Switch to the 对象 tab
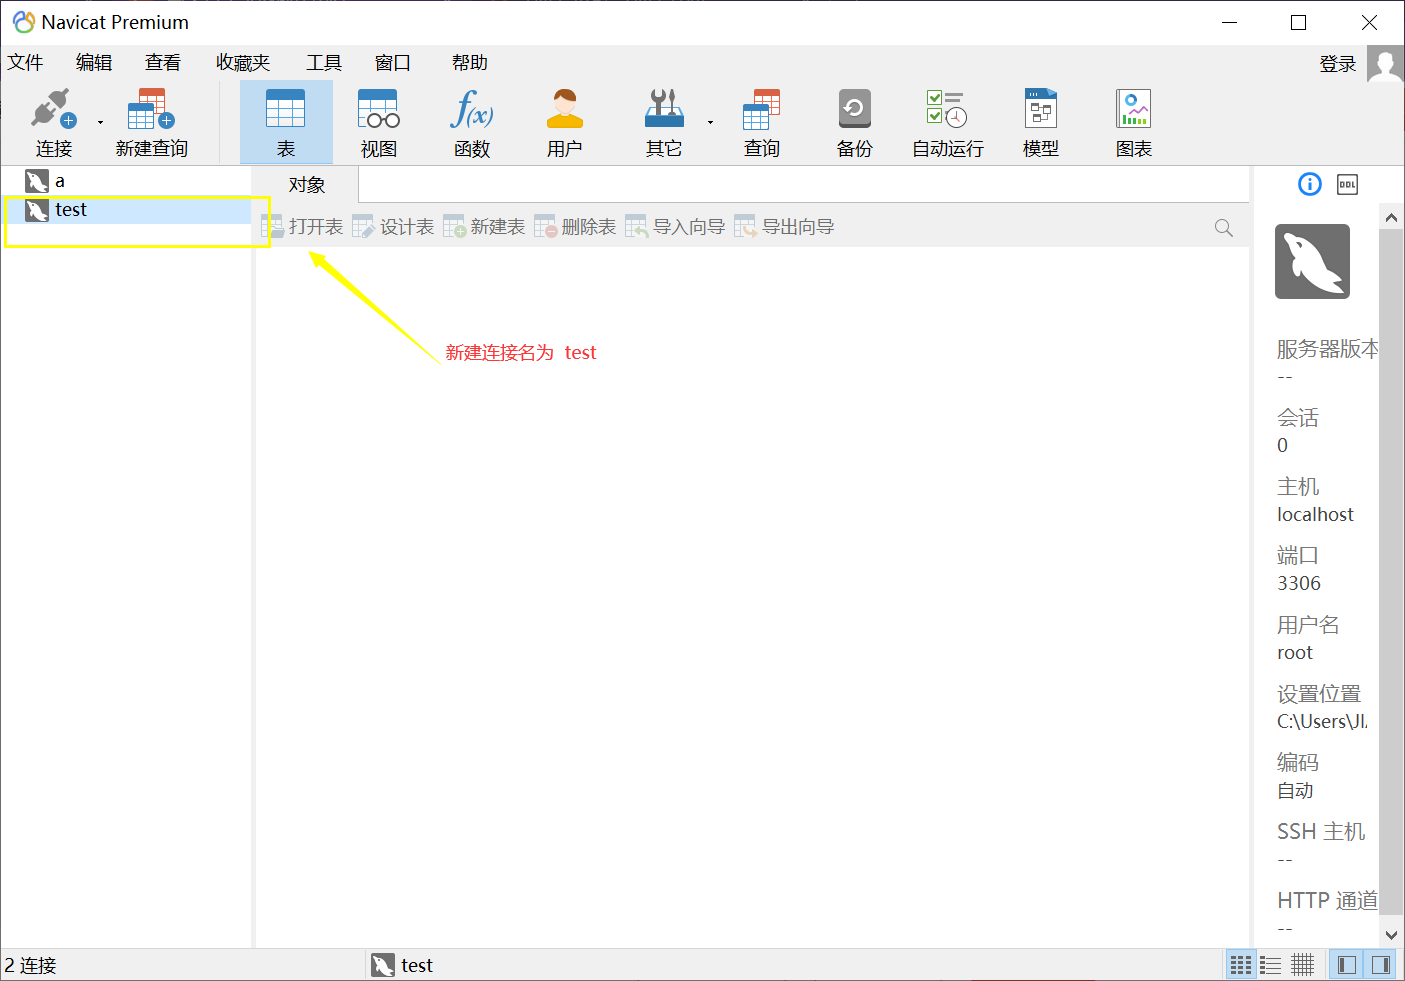 pos(307,185)
